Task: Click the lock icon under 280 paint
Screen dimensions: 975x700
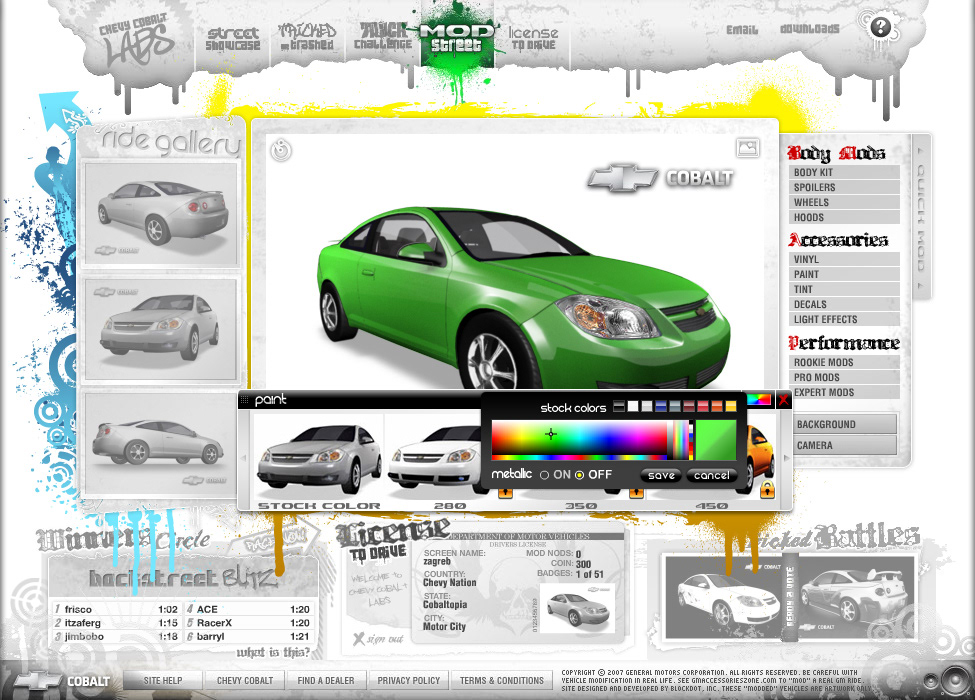Action: click(505, 492)
